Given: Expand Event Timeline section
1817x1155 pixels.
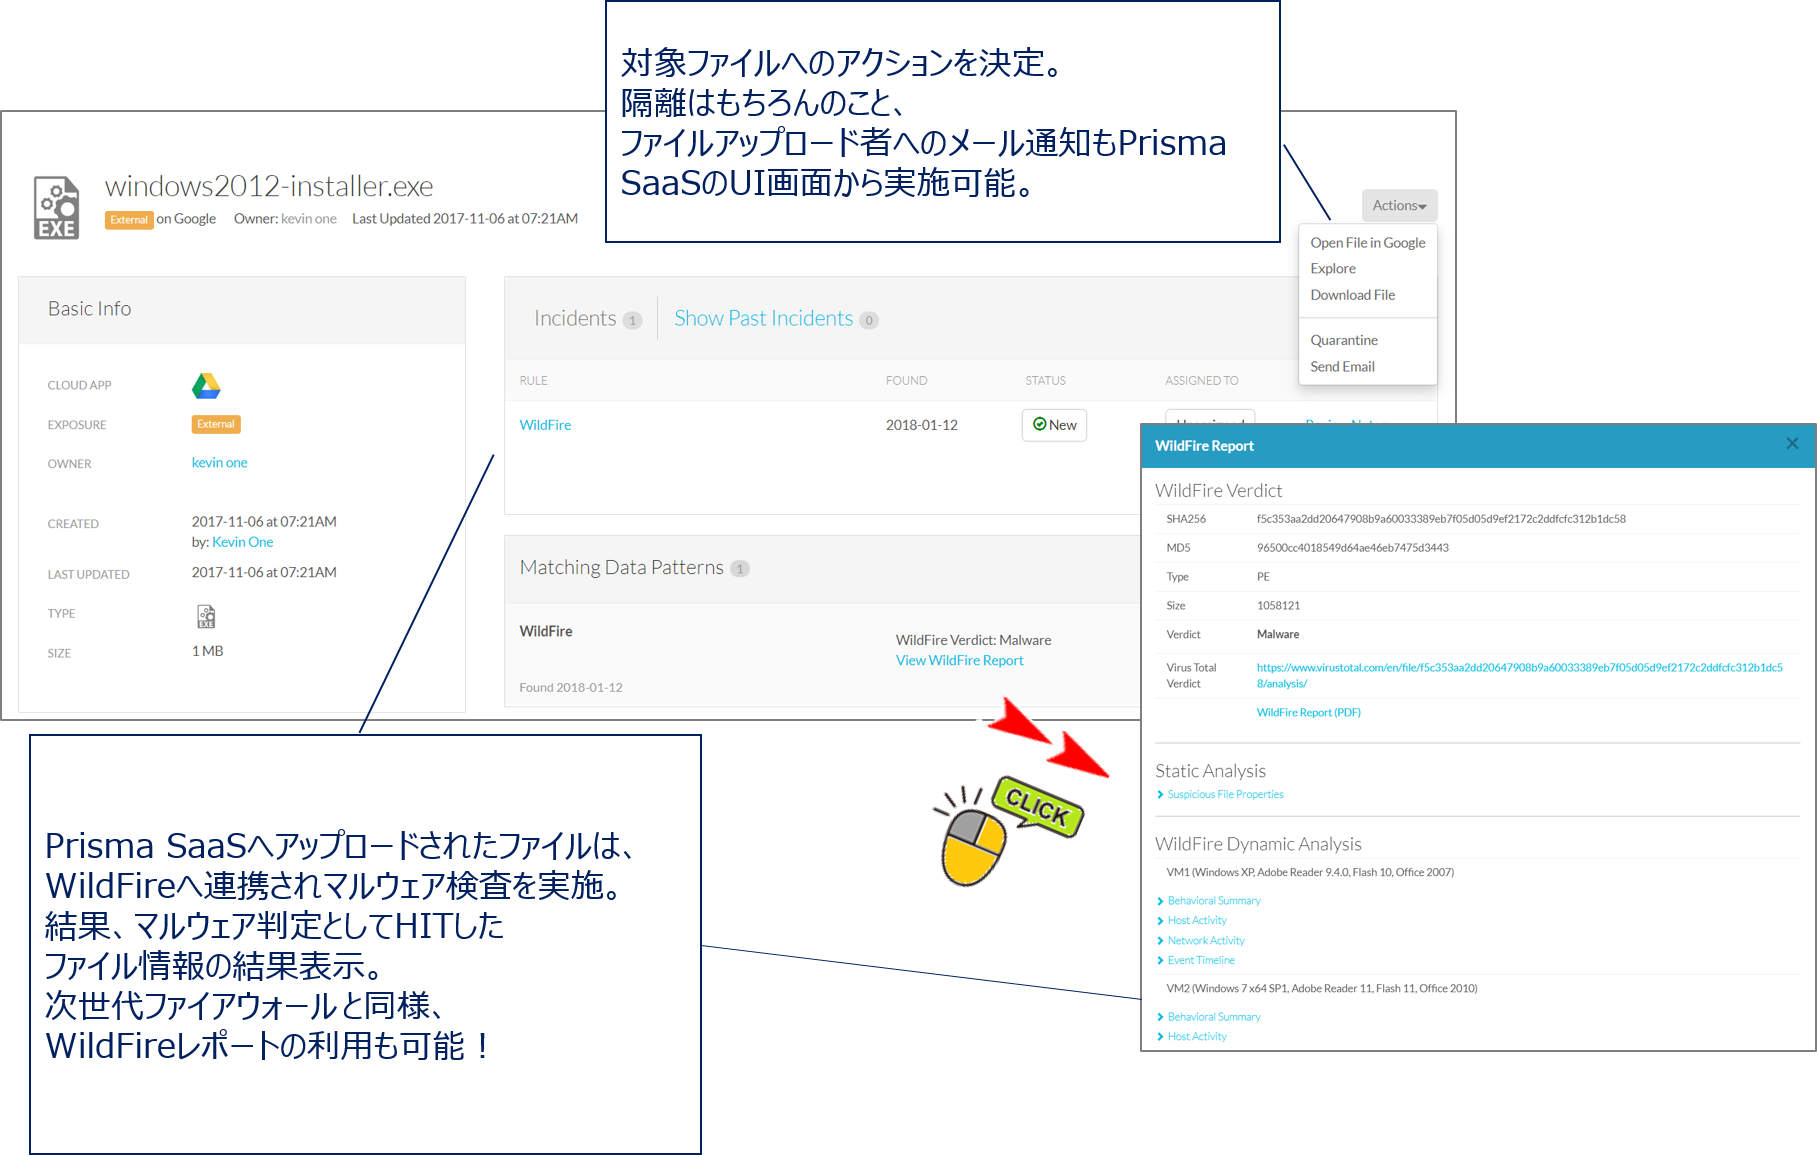Looking at the screenshot, I should 1201,961.
